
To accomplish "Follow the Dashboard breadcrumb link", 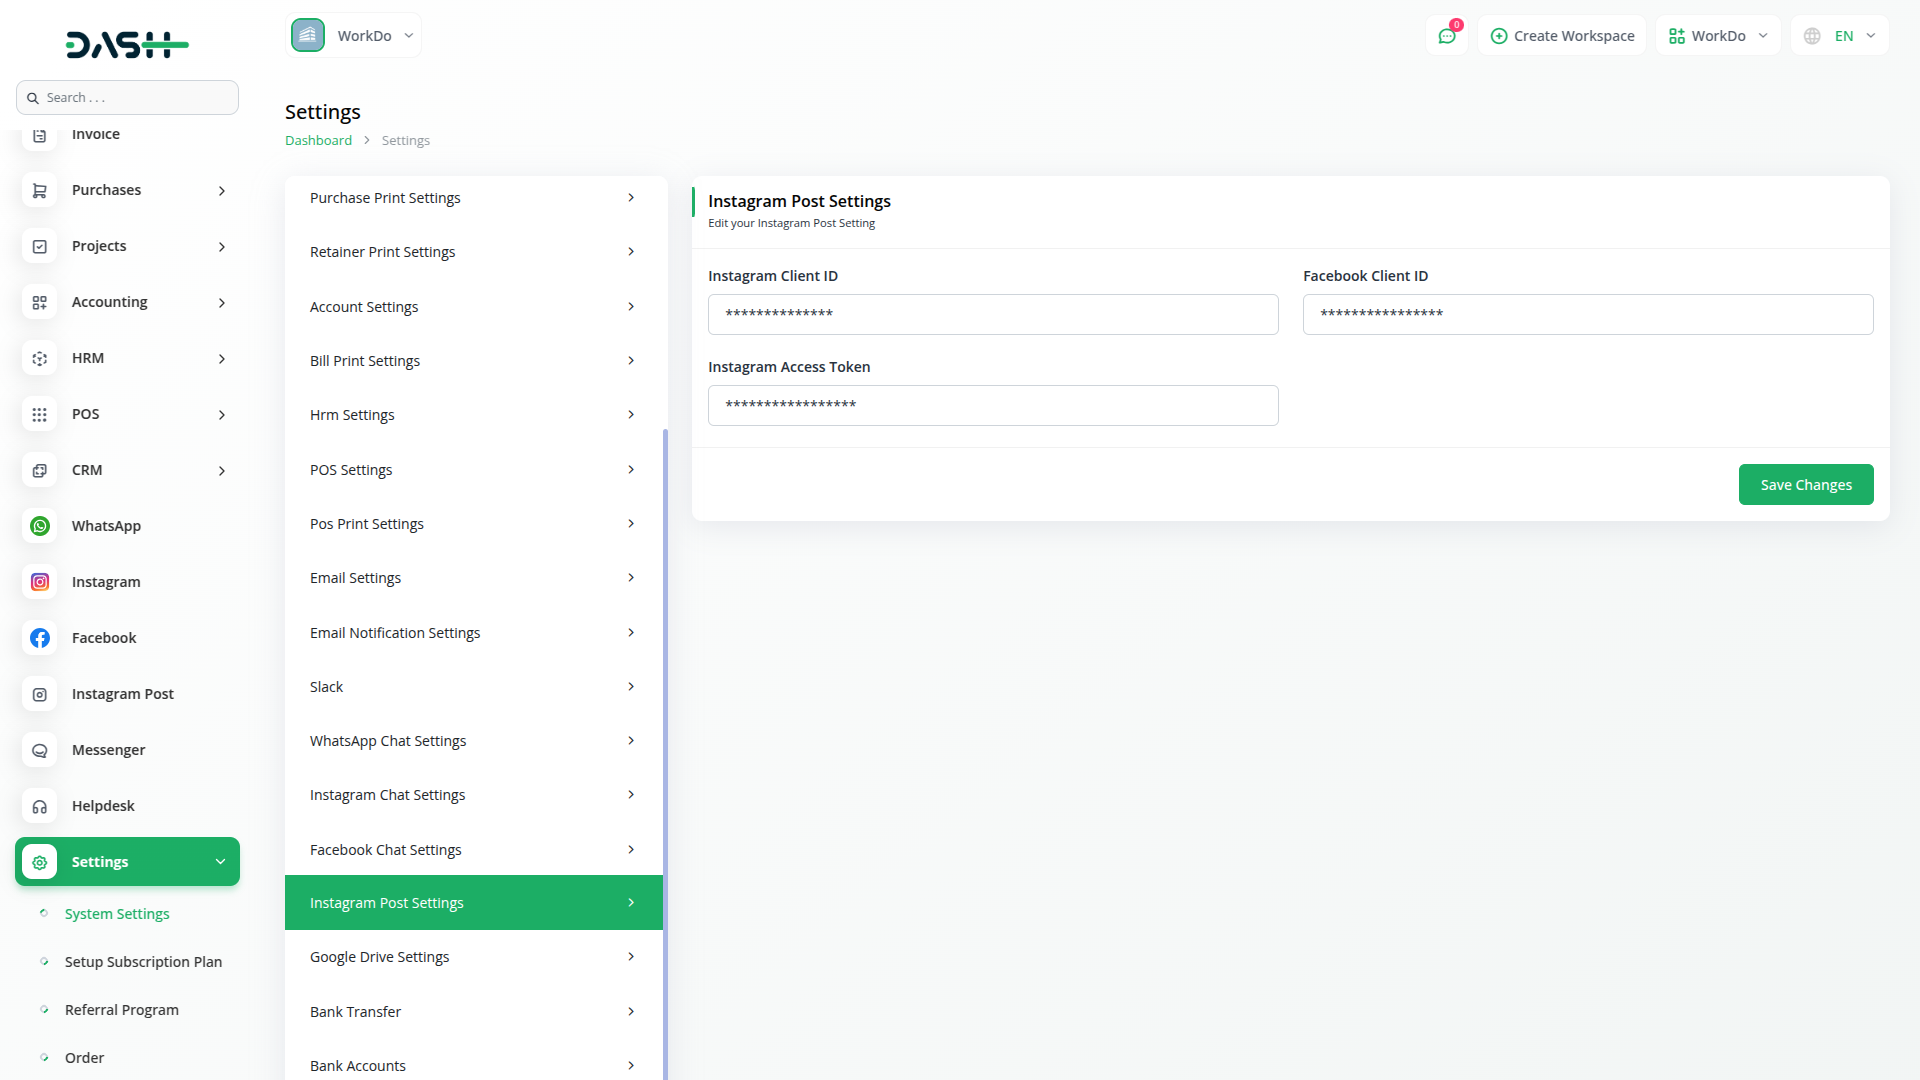I will pyautogui.click(x=318, y=141).
